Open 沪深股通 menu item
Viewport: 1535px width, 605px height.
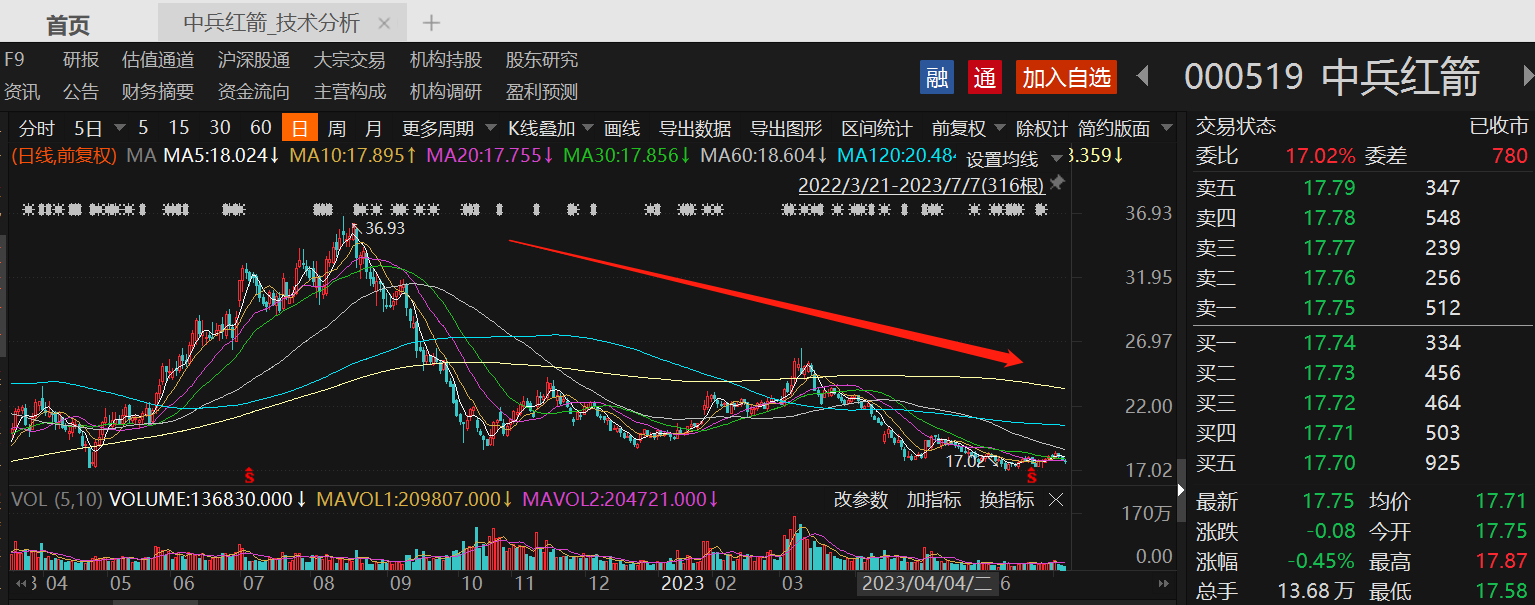[254, 60]
